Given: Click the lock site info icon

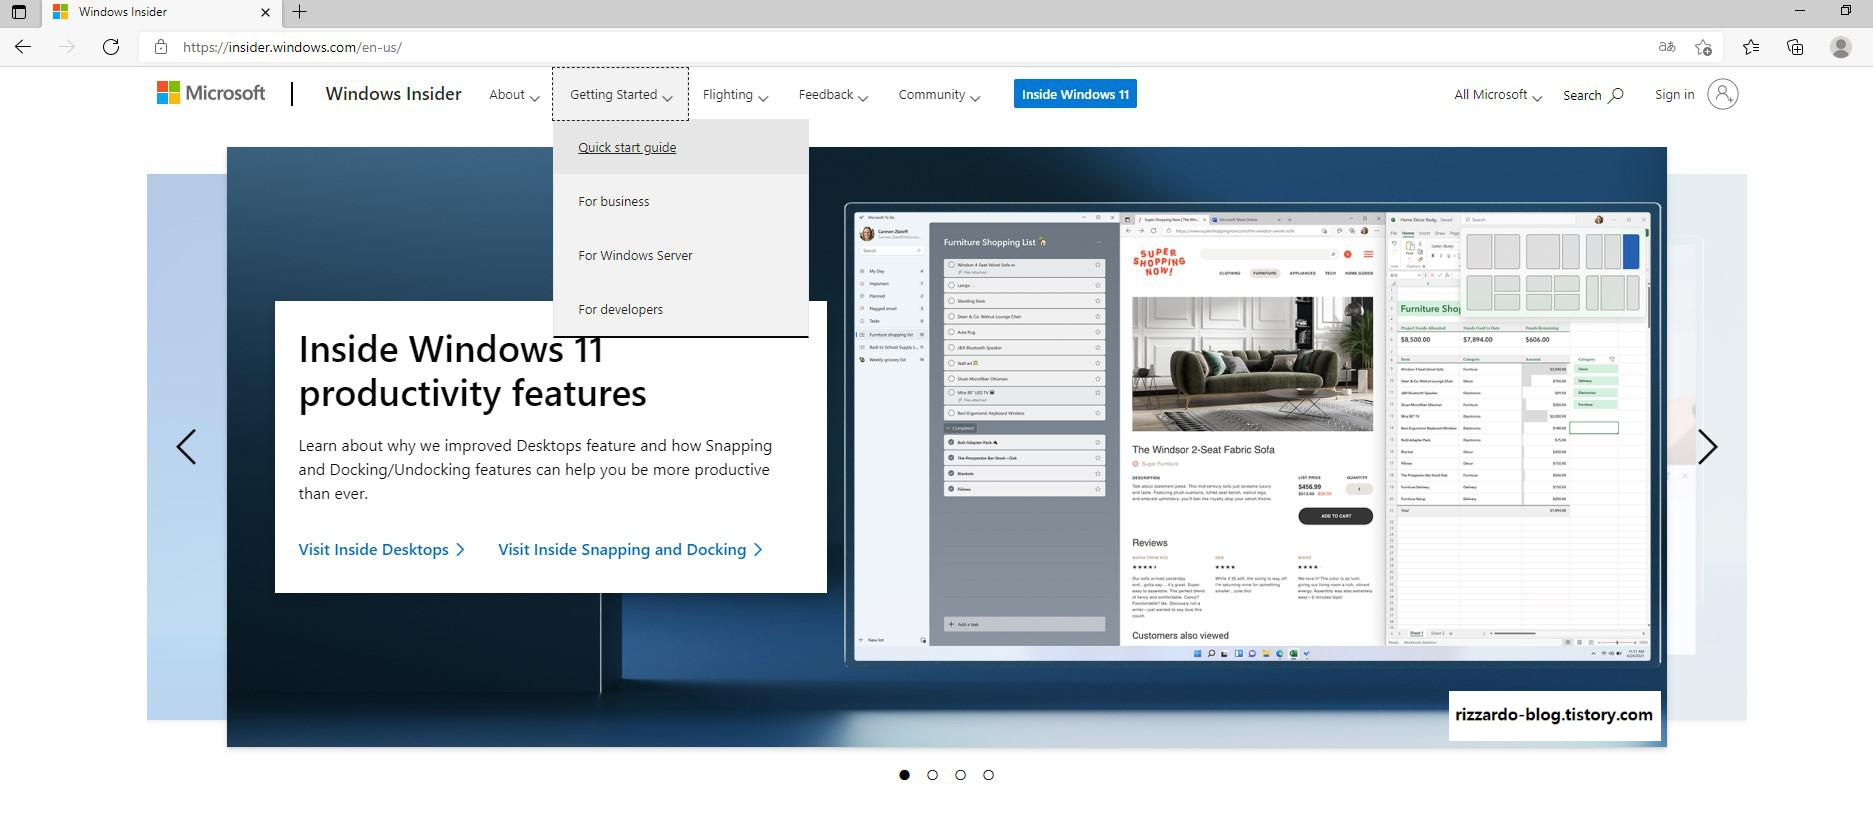Looking at the screenshot, I should tap(160, 47).
